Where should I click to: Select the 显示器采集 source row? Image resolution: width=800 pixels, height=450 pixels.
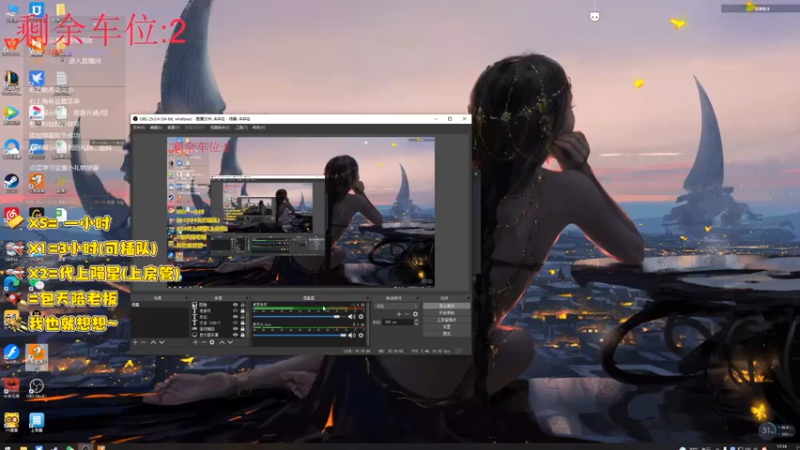coord(218,335)
